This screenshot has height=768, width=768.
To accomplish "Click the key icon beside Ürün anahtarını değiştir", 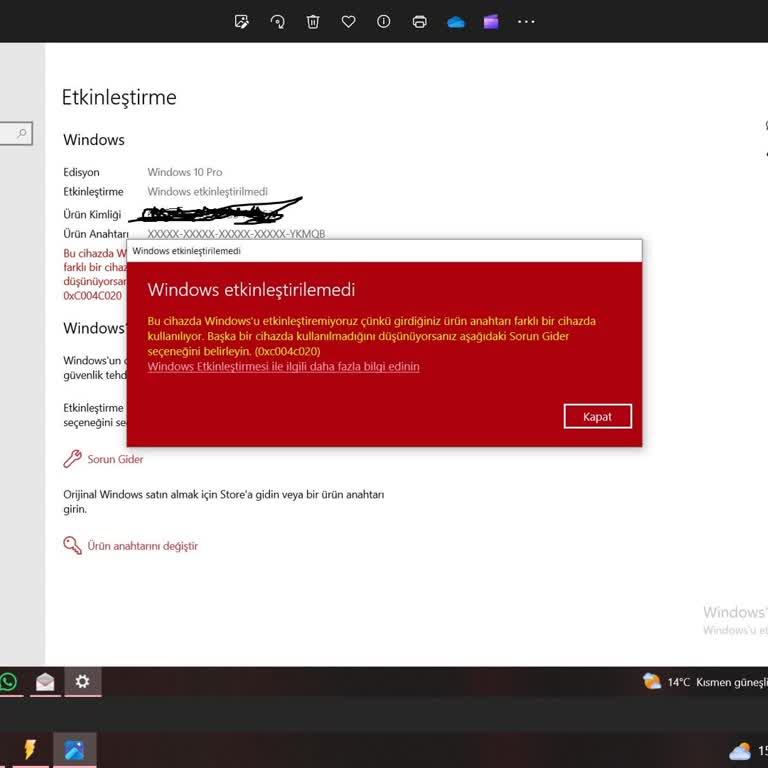I will click(x=72, y=545).
